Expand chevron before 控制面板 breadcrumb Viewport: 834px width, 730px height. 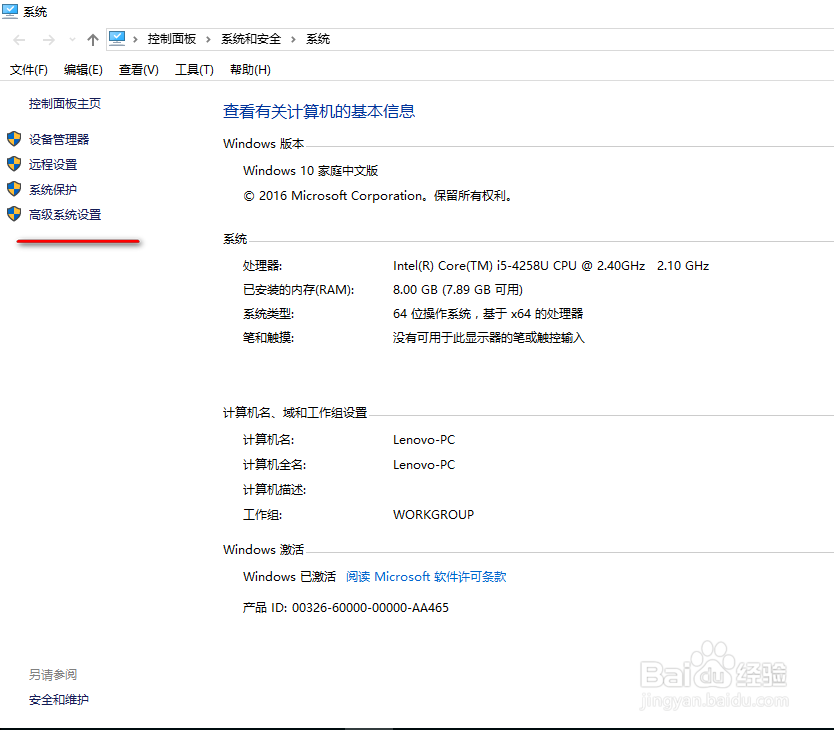(x=135, y=39)
